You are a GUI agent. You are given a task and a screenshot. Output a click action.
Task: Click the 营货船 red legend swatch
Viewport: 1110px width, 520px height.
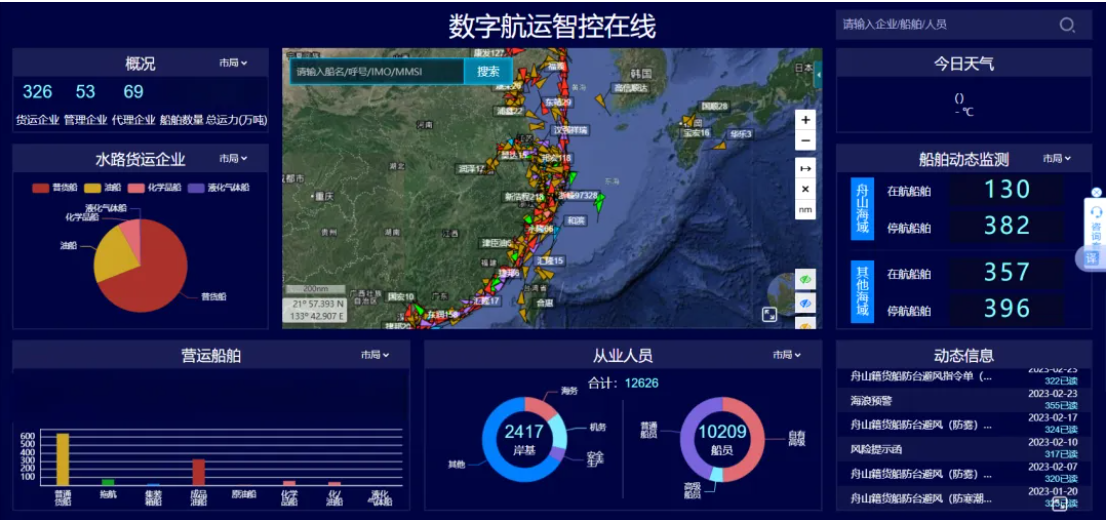coord(41,187)
